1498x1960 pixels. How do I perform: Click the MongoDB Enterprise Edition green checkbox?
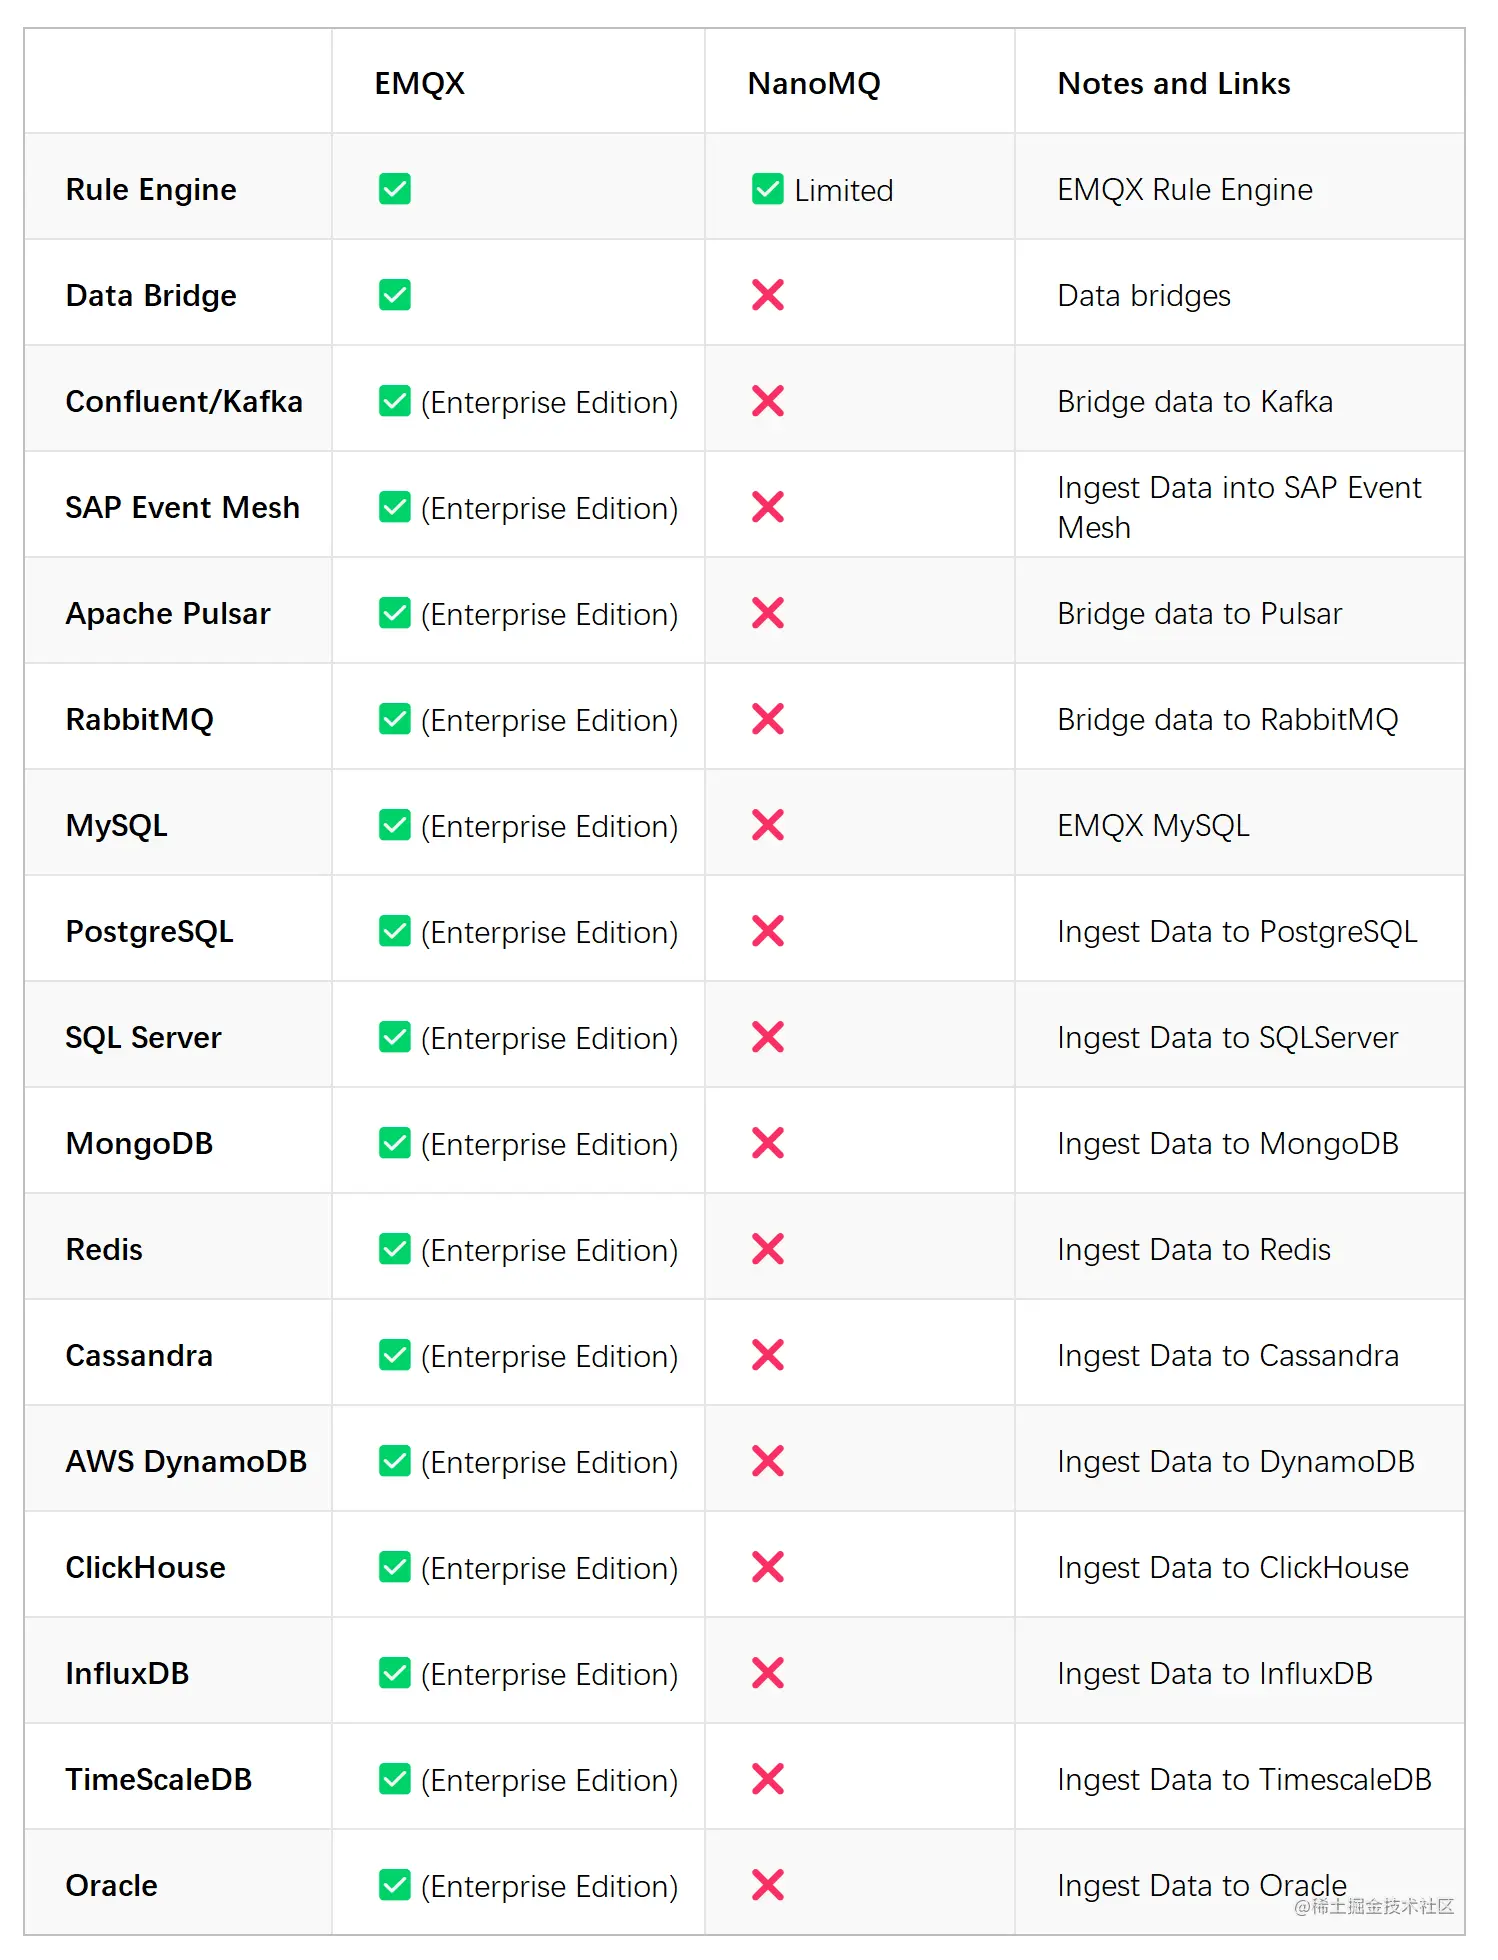point(395,1143)
